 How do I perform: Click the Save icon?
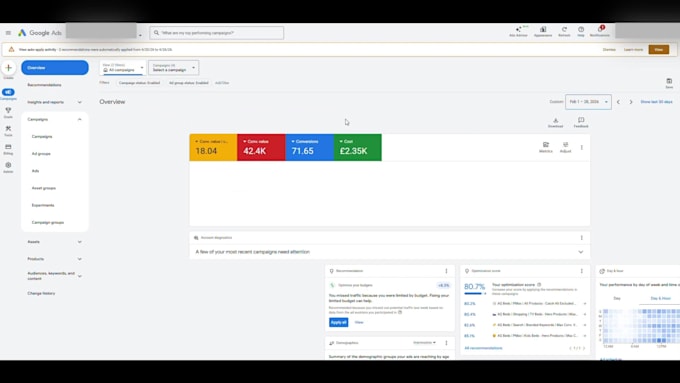[x=669, y=81]
